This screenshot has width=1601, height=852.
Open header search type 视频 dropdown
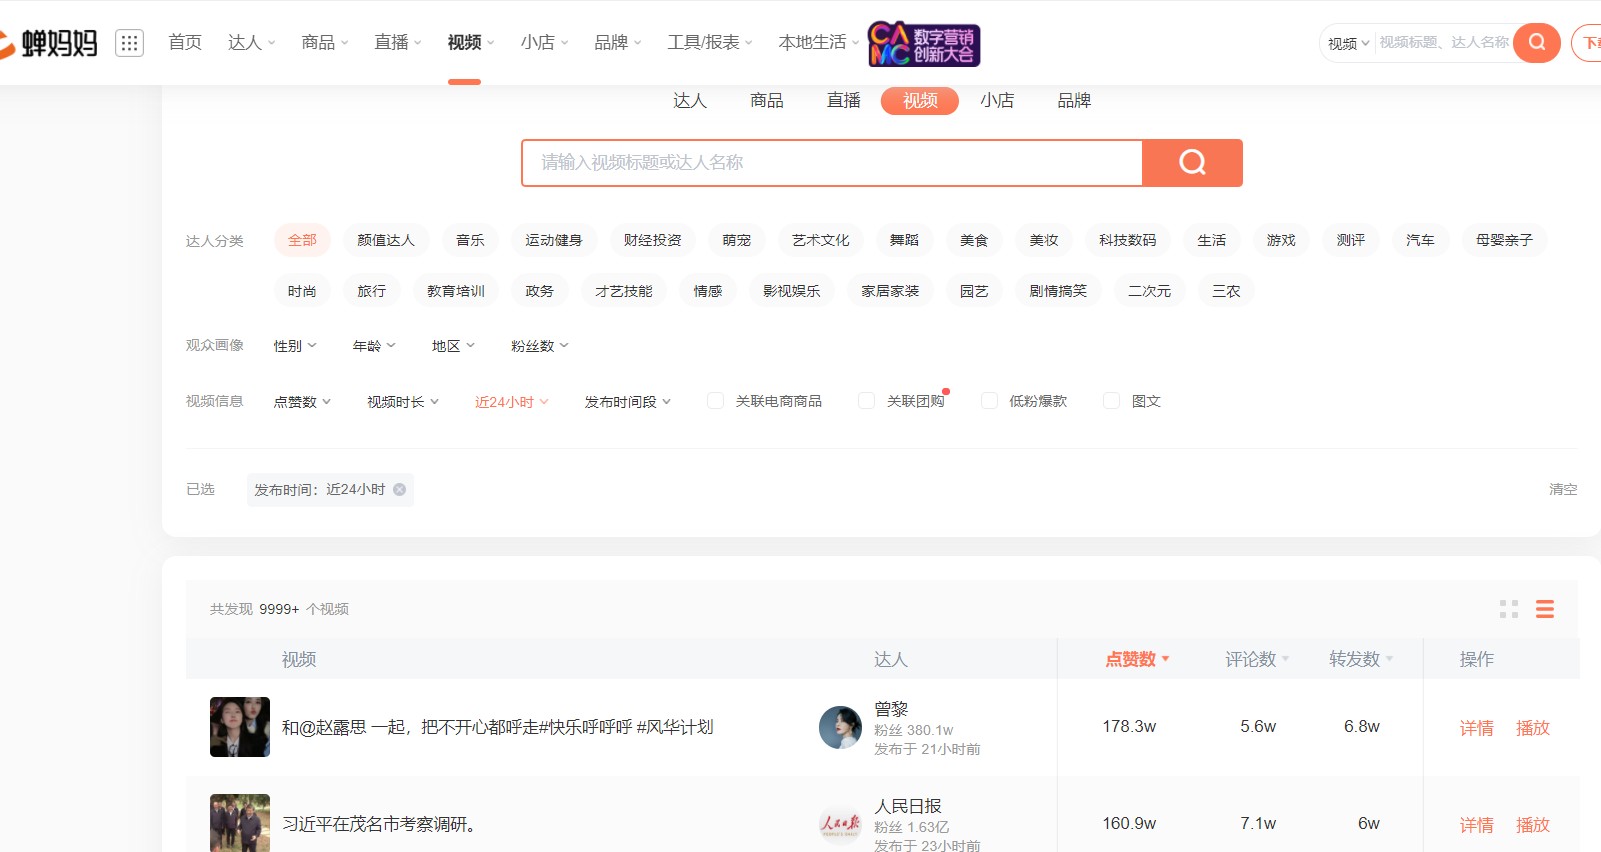[1348, 43]
